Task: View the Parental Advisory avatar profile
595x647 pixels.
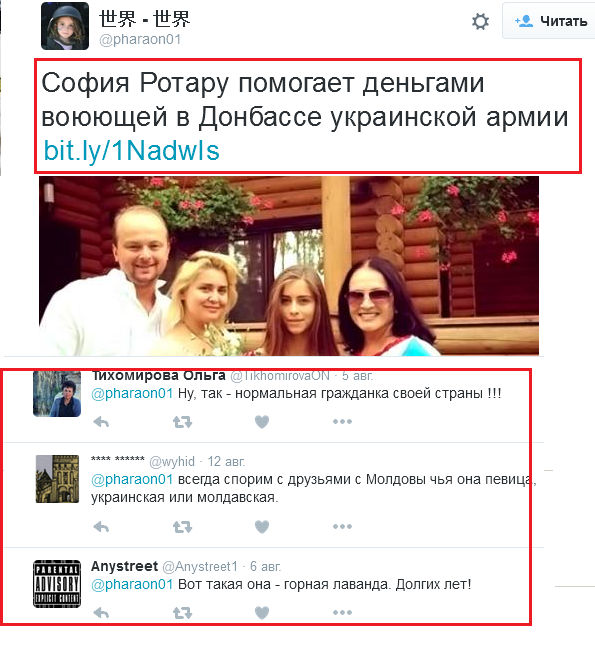Action: pyautogui.click(x=57, y=584)
